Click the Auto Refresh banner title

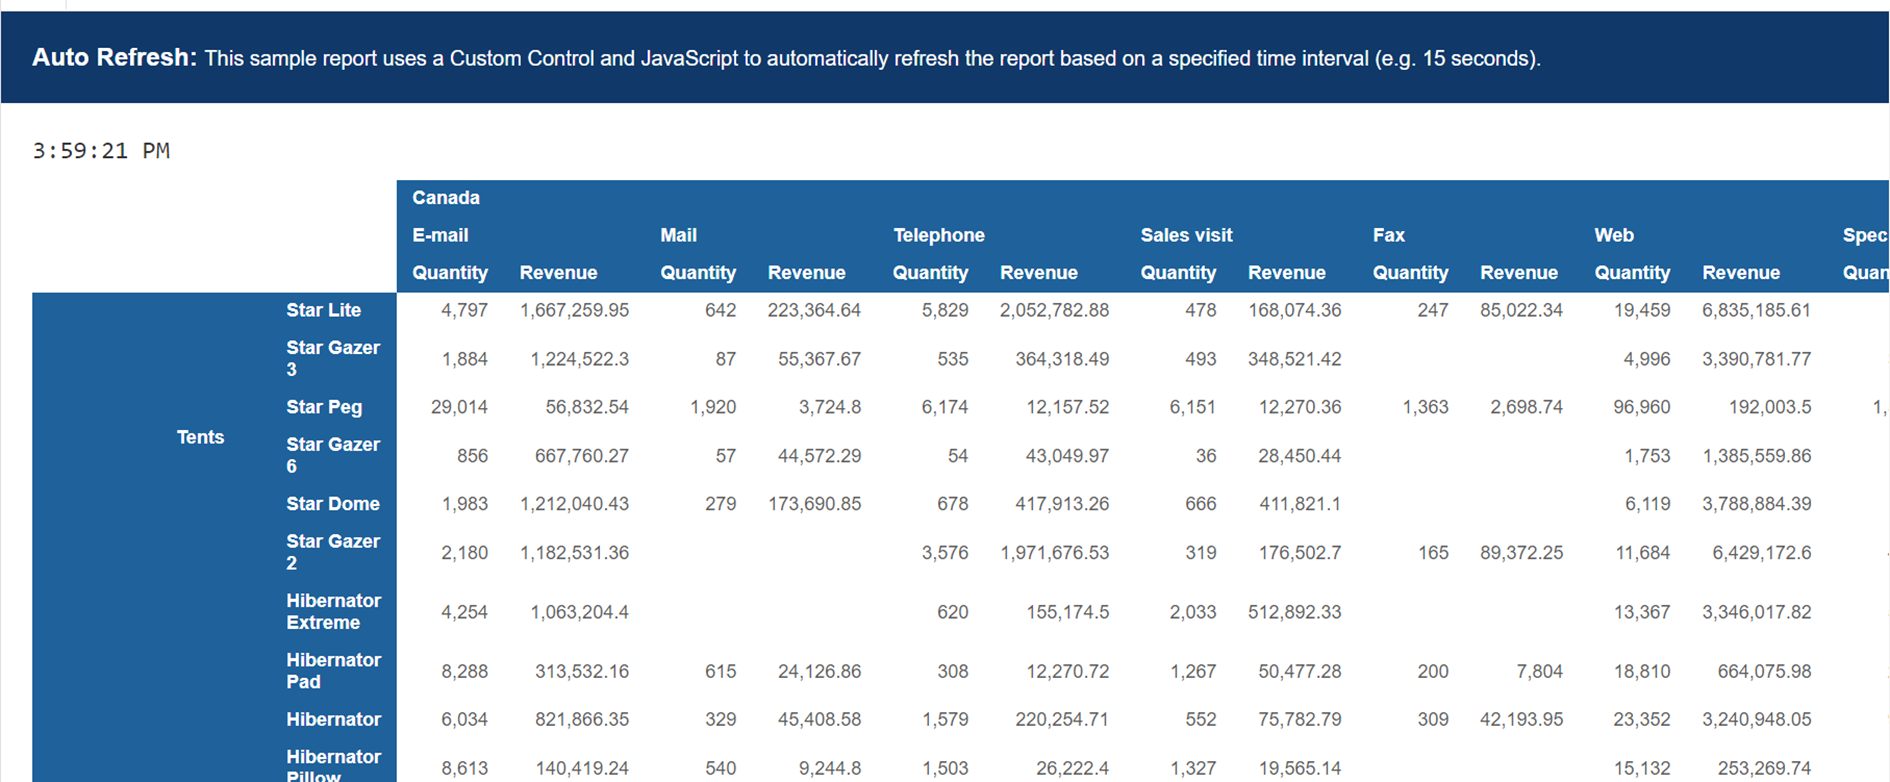[114, 57]
